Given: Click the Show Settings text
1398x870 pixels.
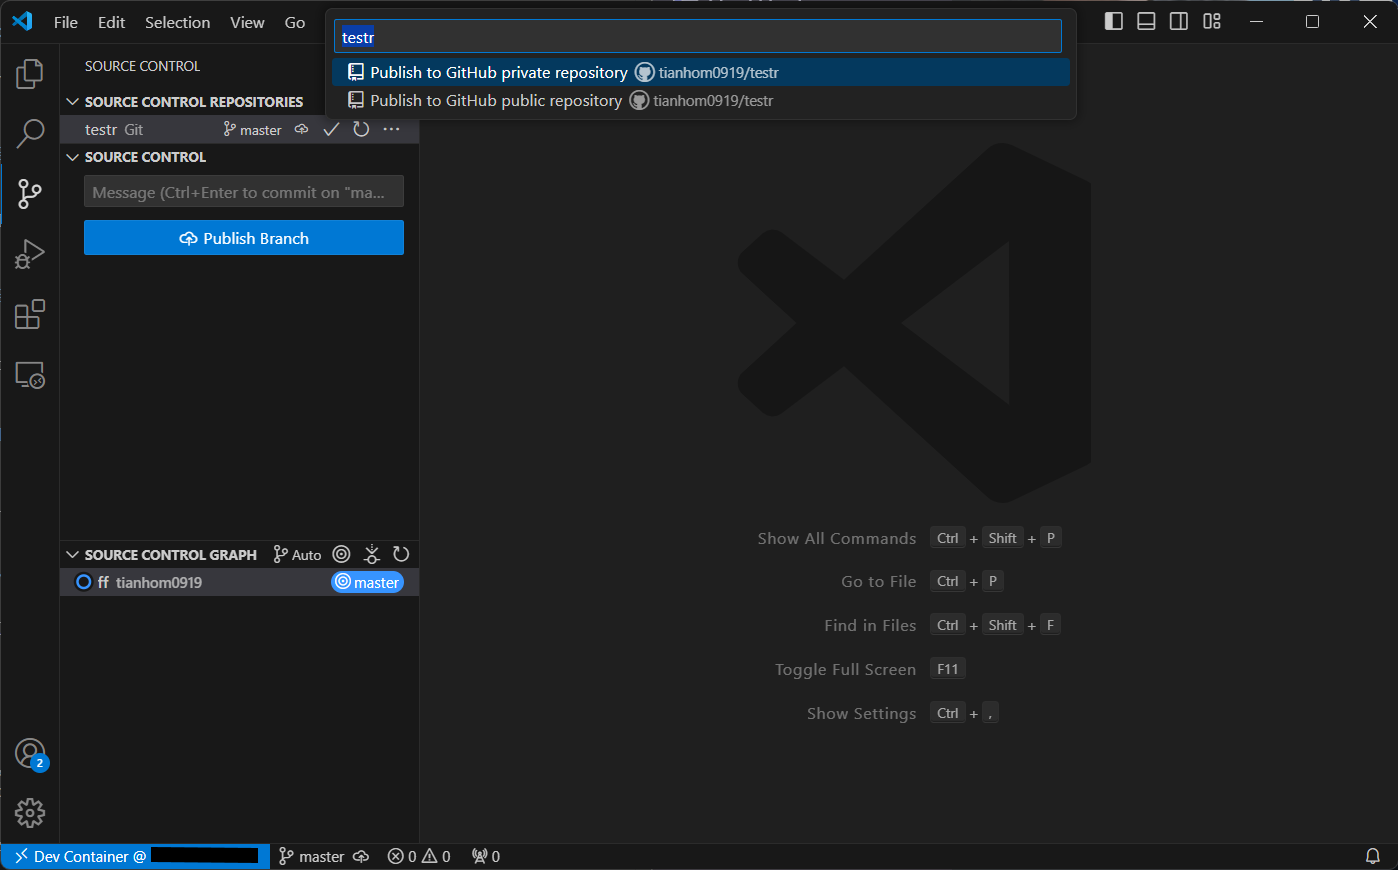Looking at the screenshot, I should point(862,713).
